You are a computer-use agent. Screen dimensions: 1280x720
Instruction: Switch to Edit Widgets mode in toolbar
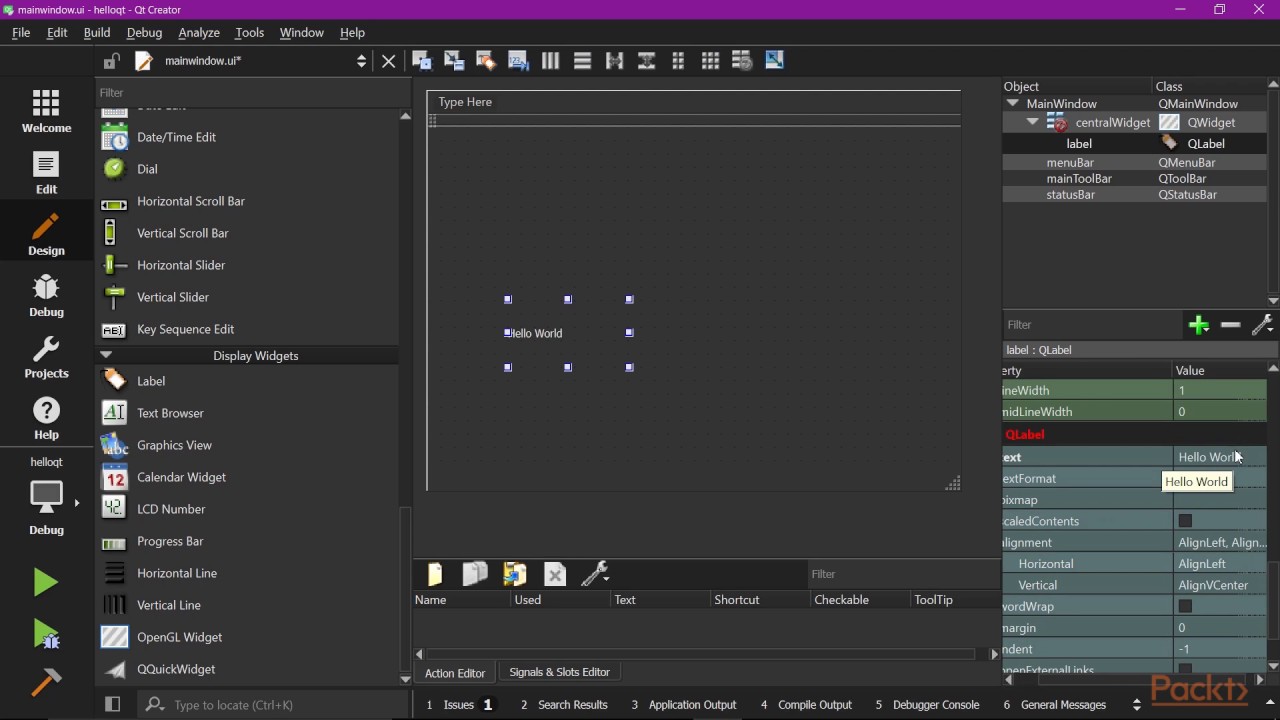[x=422, y=61]
